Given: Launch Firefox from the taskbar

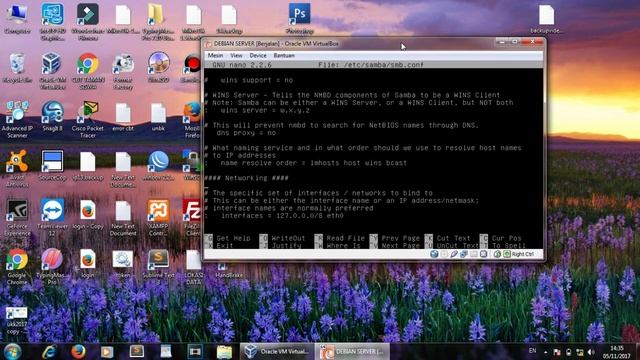Looking at the screenshot, I should 78,351.
